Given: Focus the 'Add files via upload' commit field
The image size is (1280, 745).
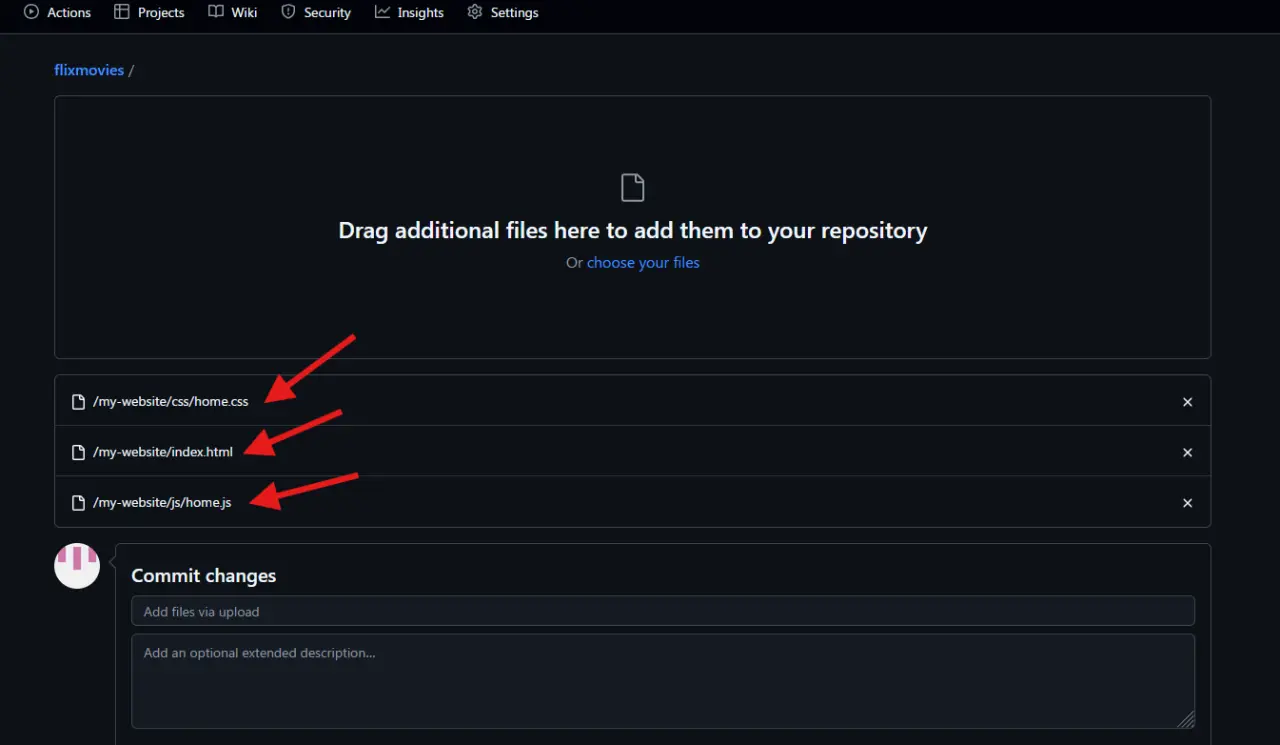Looking at the screenshot, I should 663,611.
